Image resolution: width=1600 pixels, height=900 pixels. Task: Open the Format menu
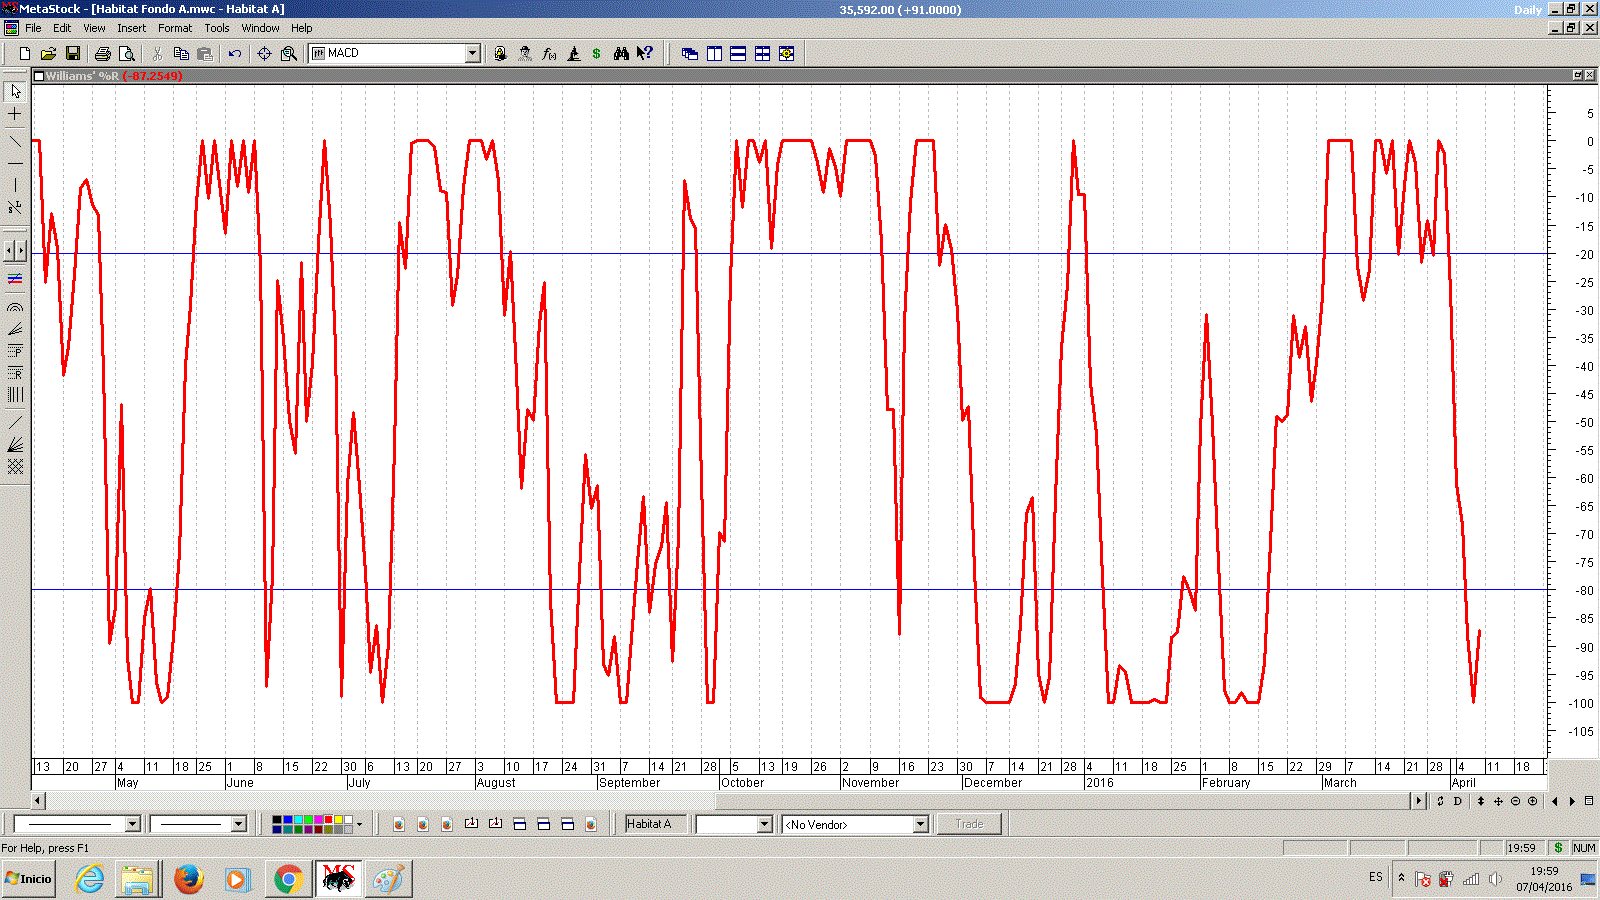point(175,28)
